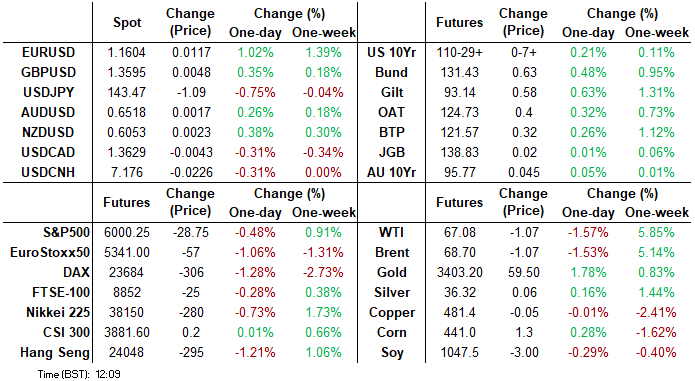Select the Spot column header
The width and height of the screenshot is (695, 381).
127,23
